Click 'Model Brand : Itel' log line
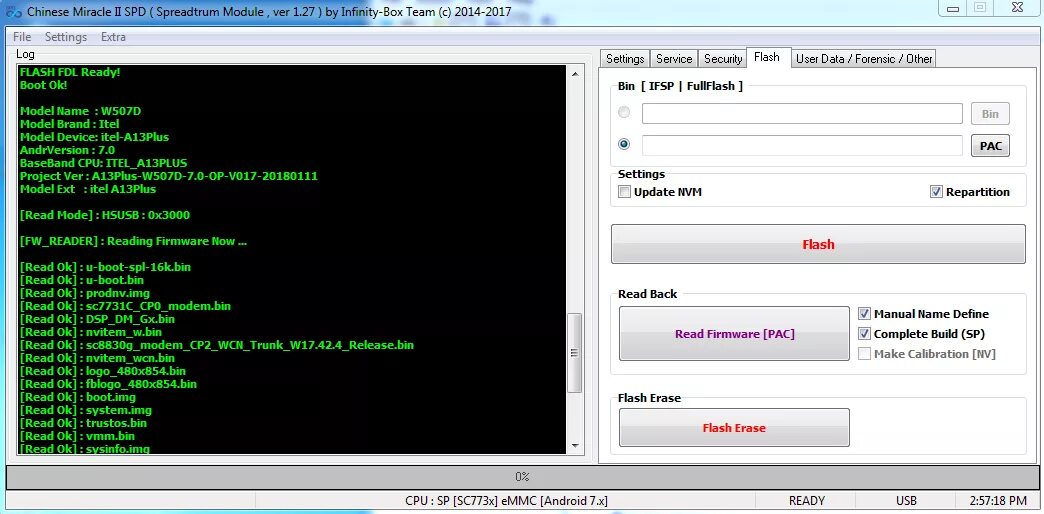1044x514 pixels. point(69,124)
